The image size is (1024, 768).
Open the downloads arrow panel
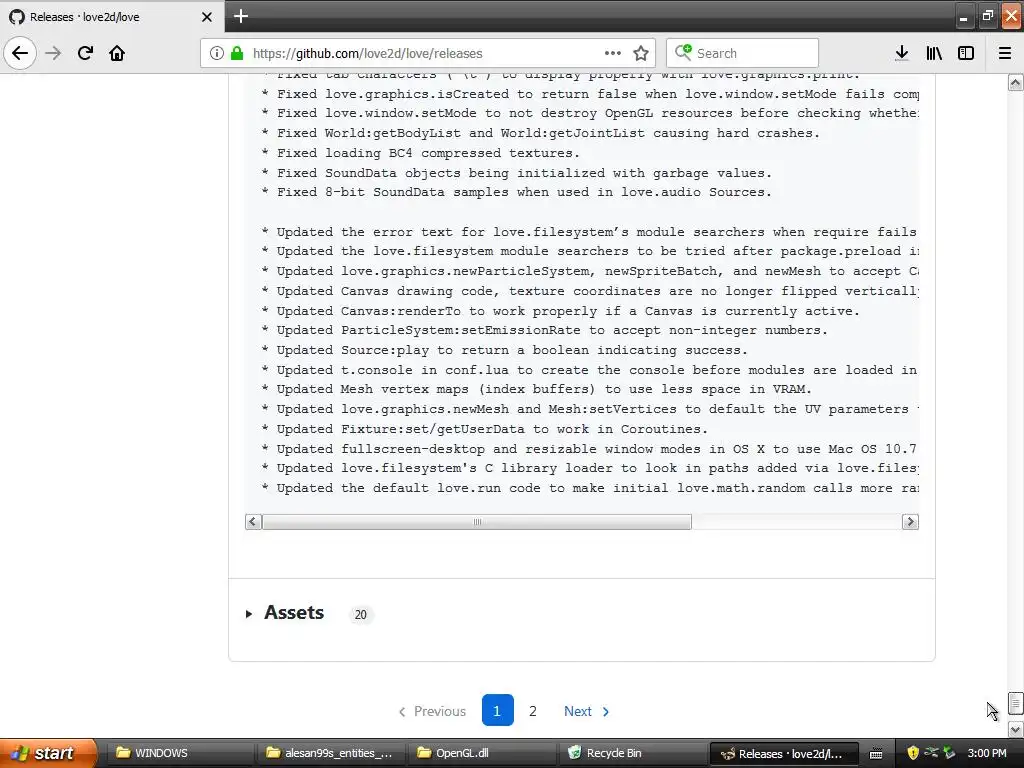coord(902,53)
